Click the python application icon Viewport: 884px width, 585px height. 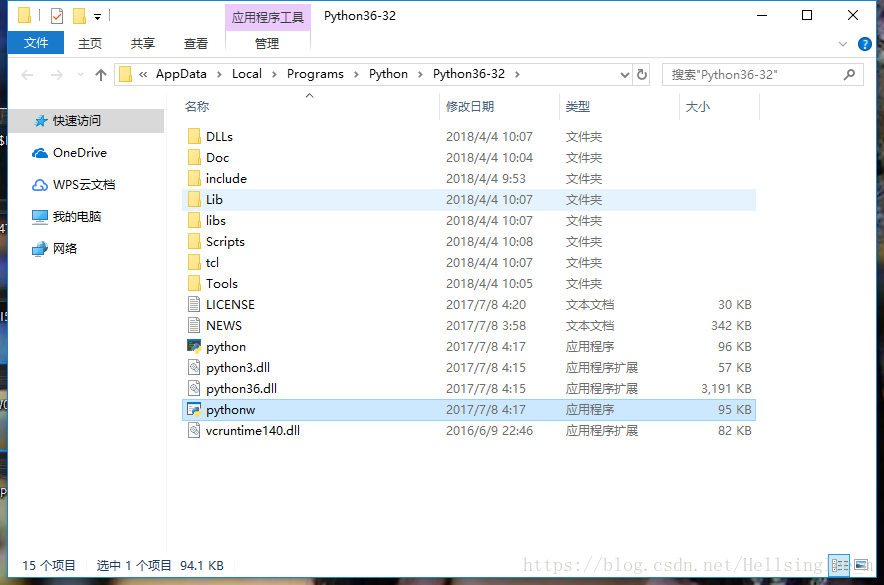point(194,346)
